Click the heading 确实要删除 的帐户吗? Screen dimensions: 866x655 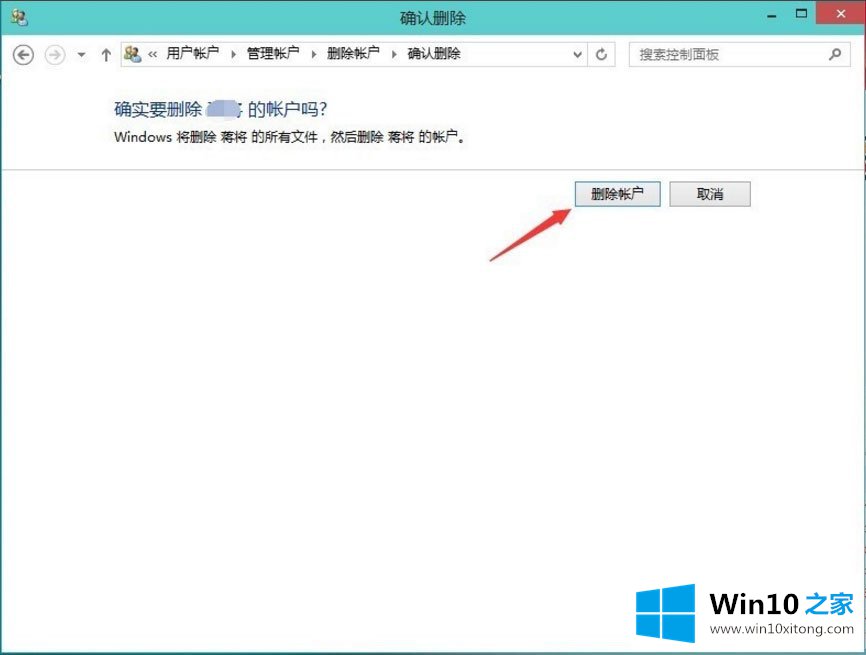tap(221, 109)
